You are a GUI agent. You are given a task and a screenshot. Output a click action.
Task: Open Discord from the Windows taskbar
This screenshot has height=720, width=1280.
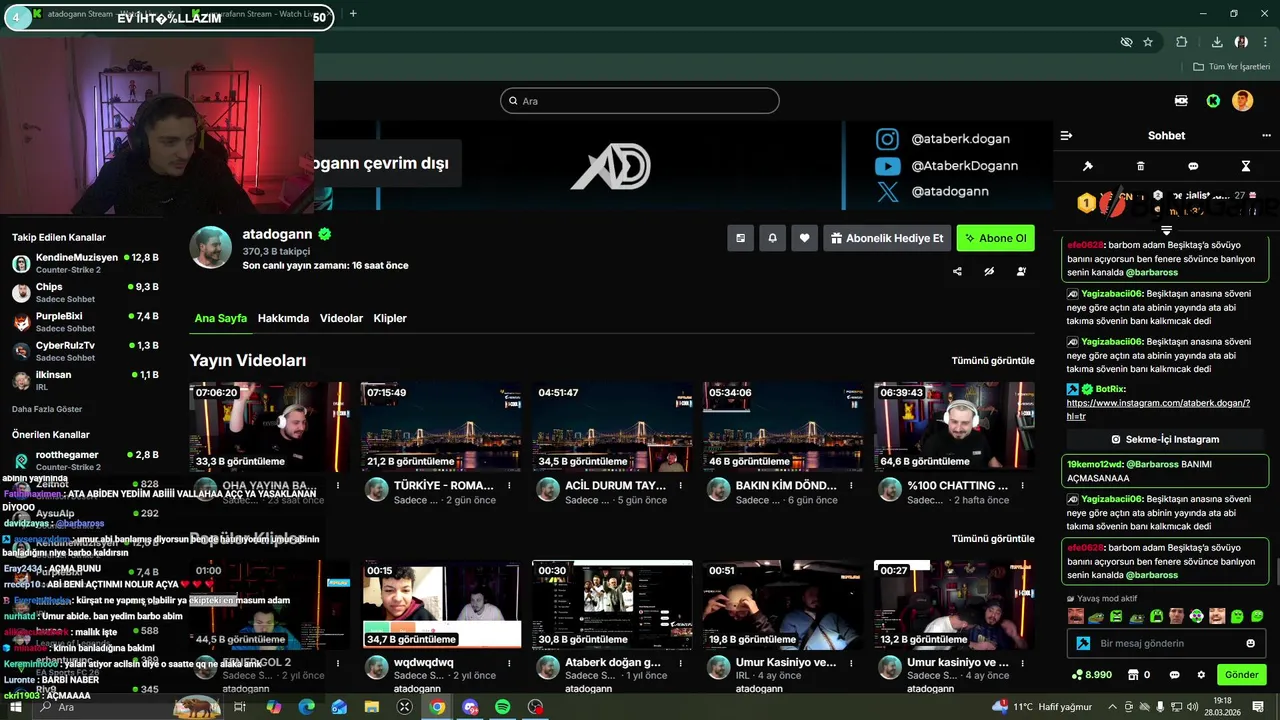[470, 707]
